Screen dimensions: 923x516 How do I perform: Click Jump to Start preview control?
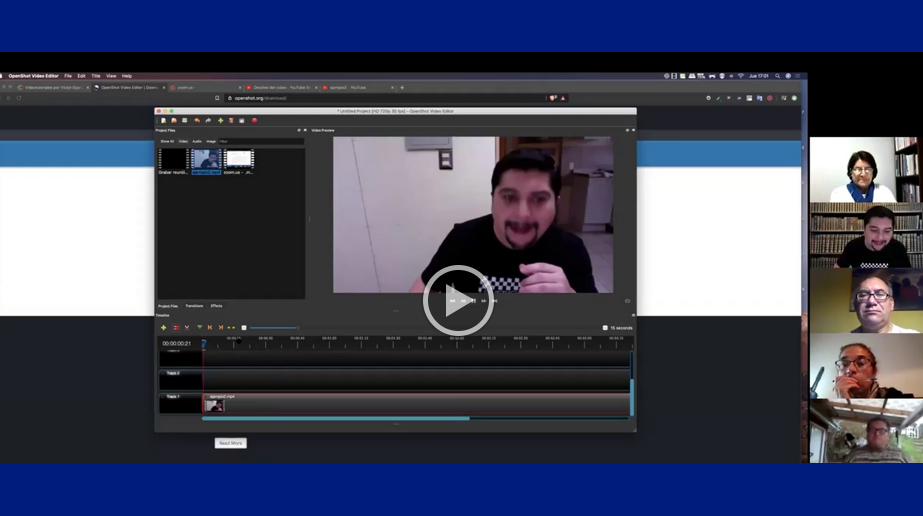pyautogui.click(x=452, y=301)
